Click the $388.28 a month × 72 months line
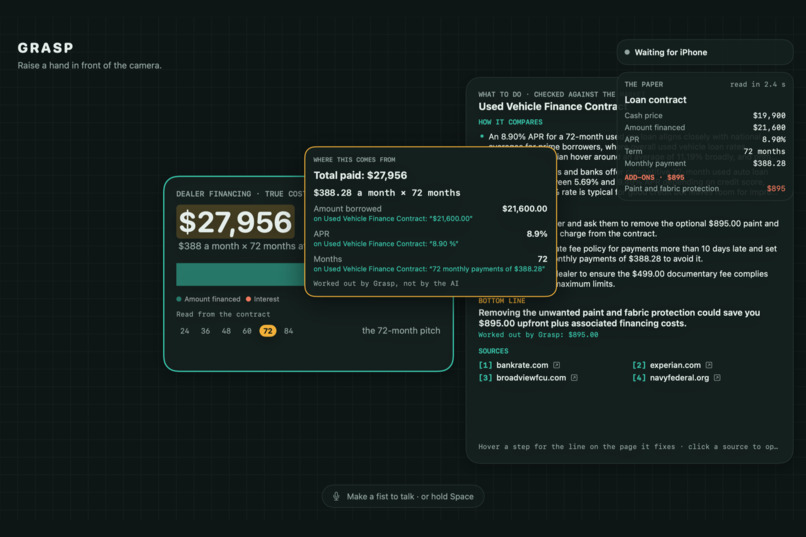This screenshot has height=537, width=806. click(387, 193)
